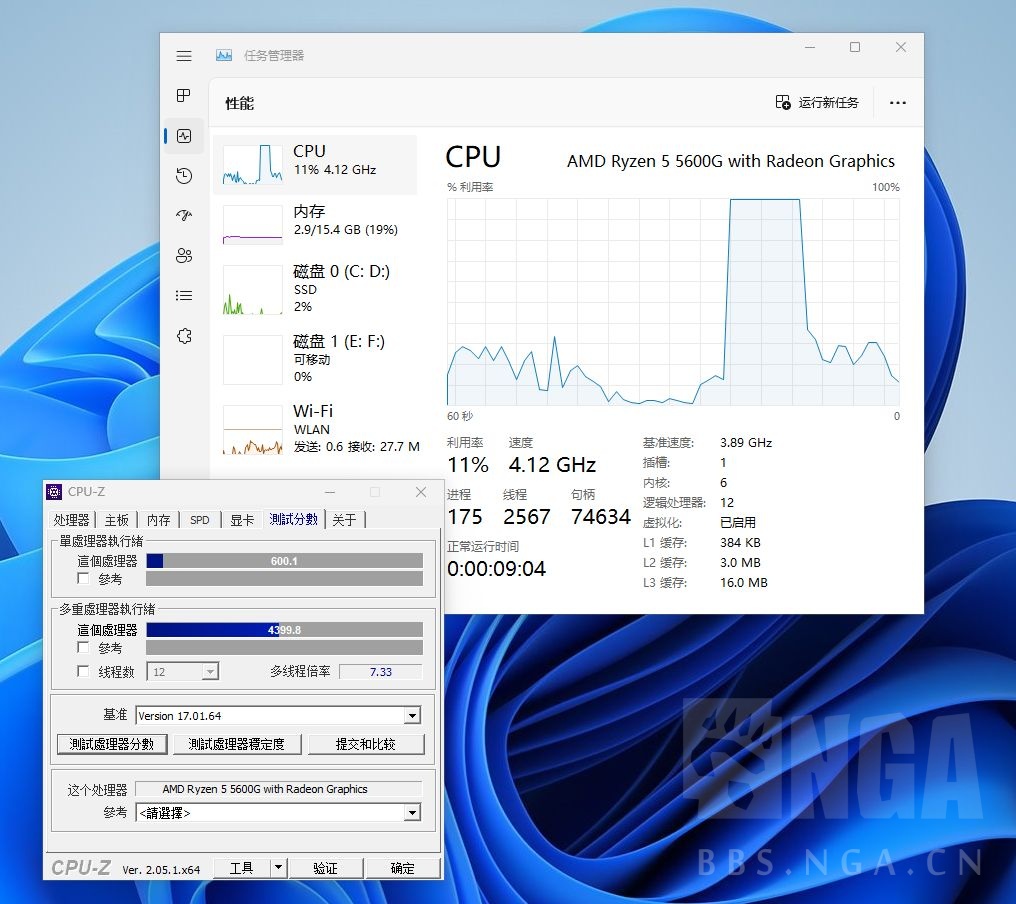Switch to the 显卡 tab in CPU-Z
Screen dimensions: 1016x904
(x=240, y=519)
